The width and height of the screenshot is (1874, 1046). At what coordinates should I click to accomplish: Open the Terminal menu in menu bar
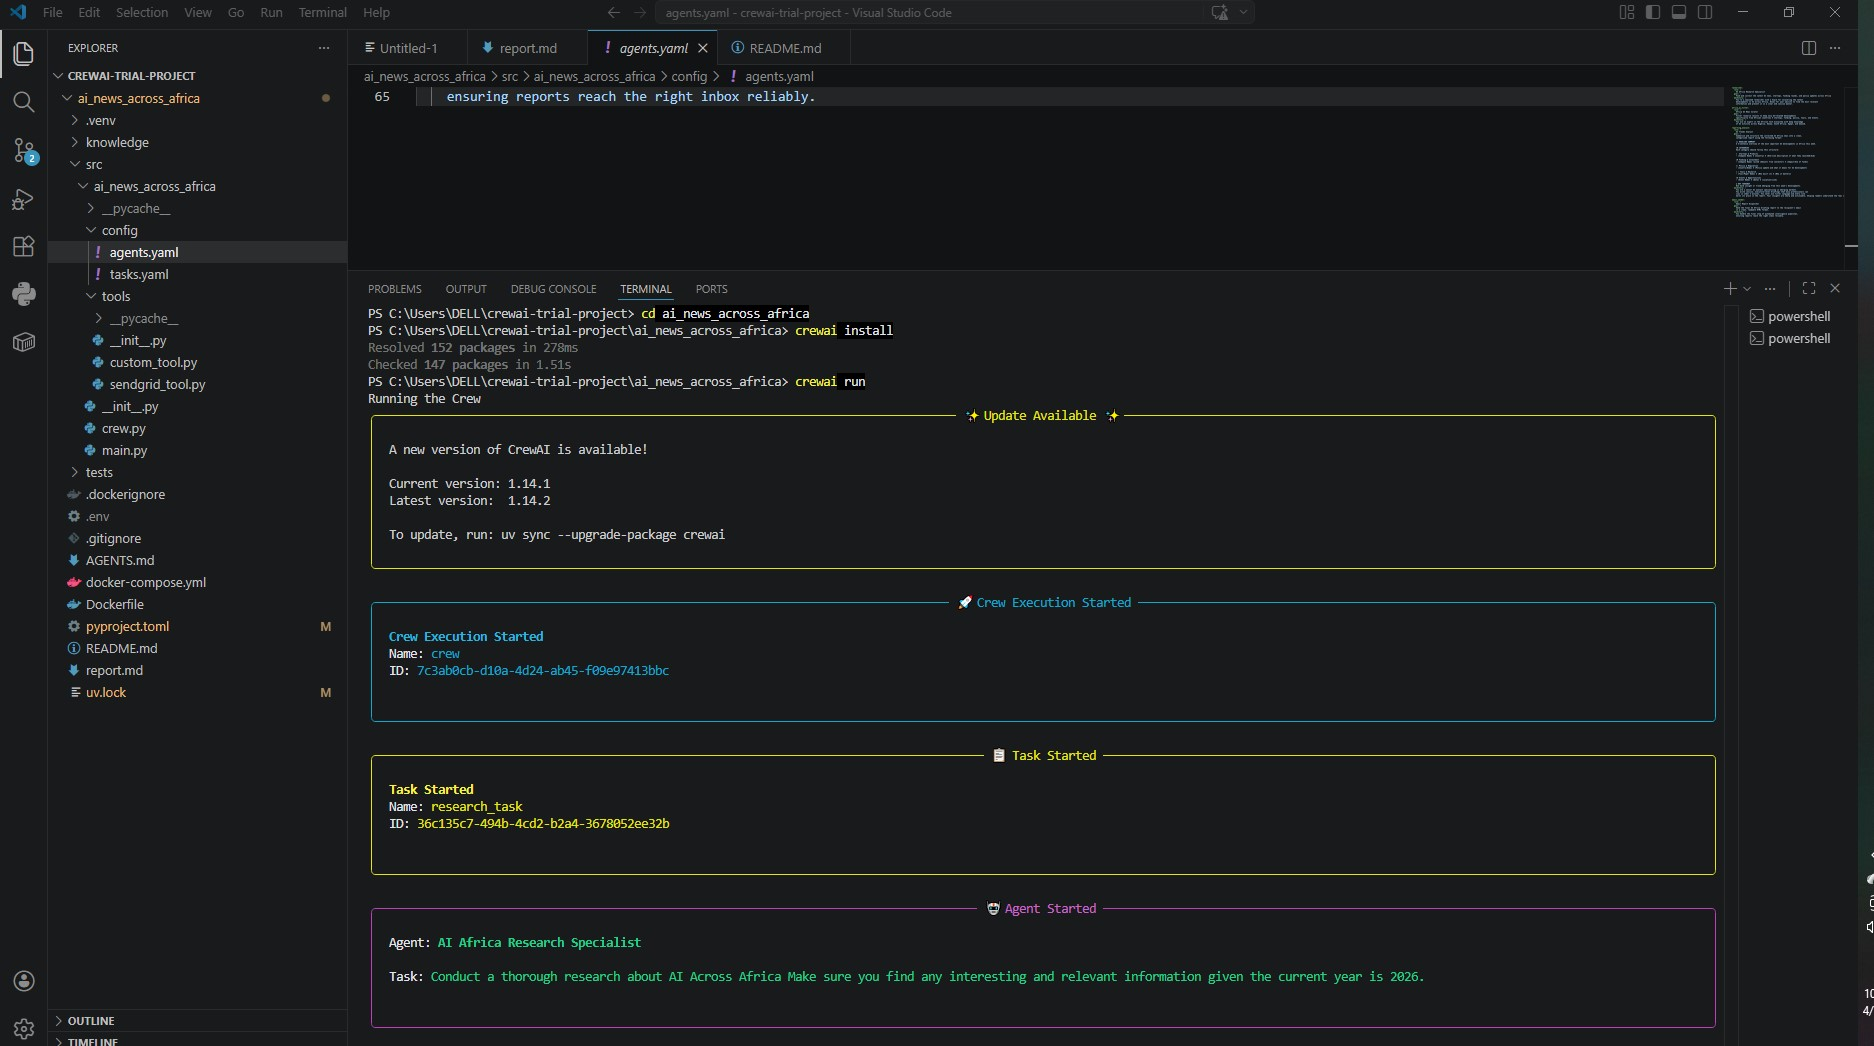coord(322,12)
